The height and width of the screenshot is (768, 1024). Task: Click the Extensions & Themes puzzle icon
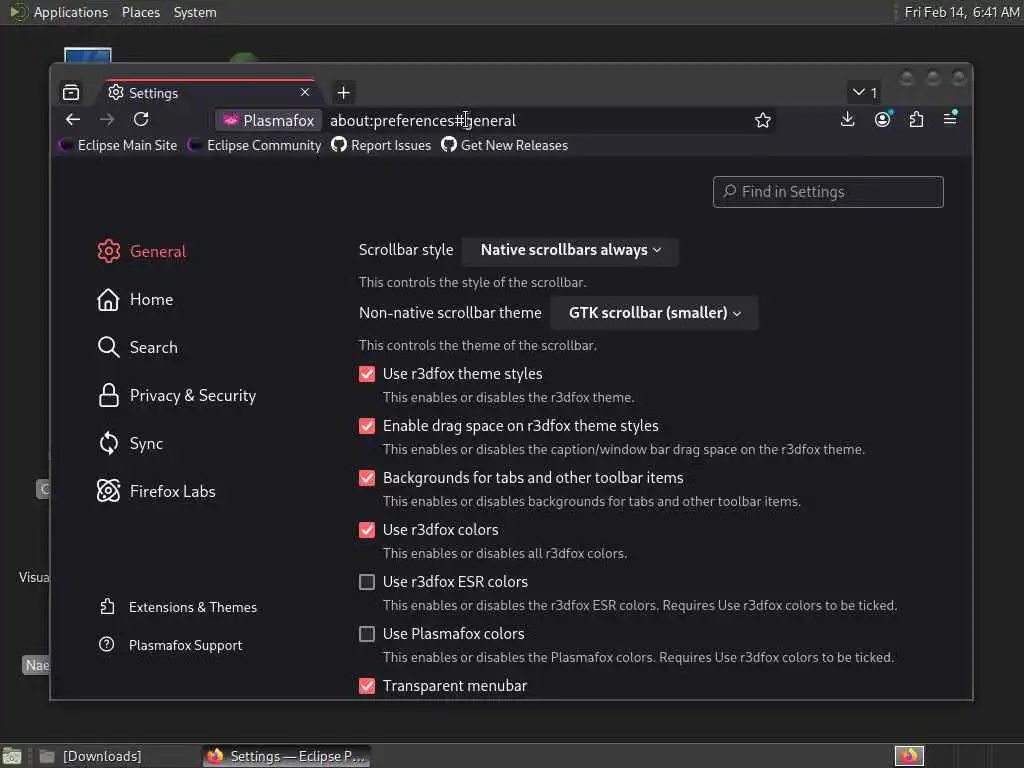(x=107, y=607)
